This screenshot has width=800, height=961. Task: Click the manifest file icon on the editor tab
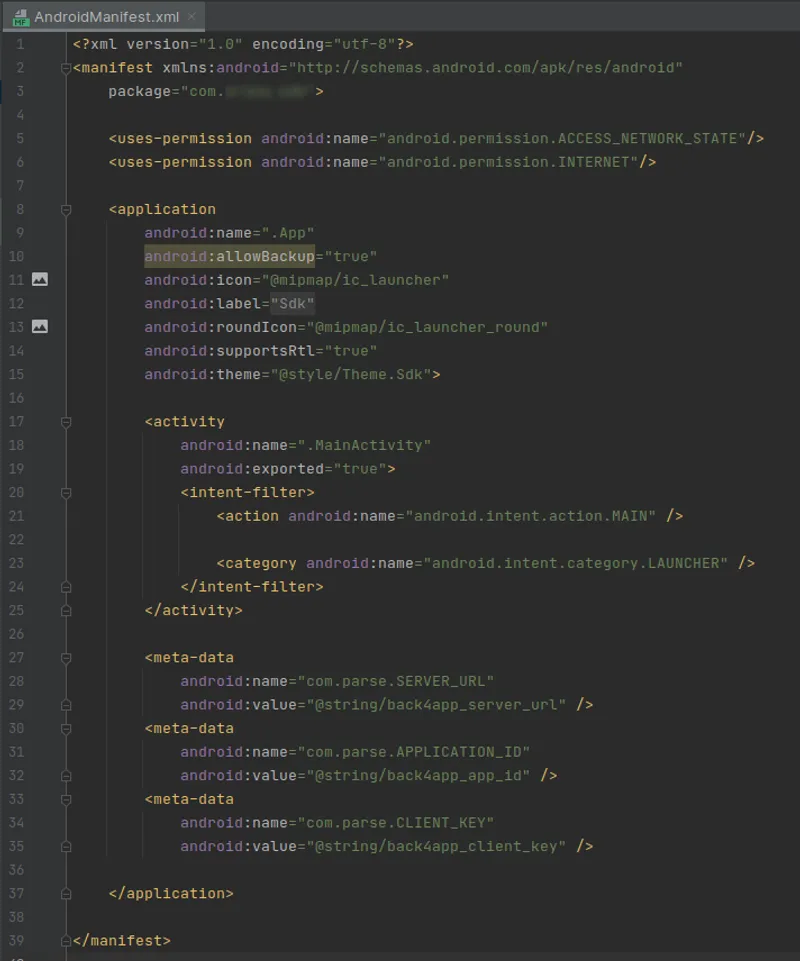click(x=23, y=16)
